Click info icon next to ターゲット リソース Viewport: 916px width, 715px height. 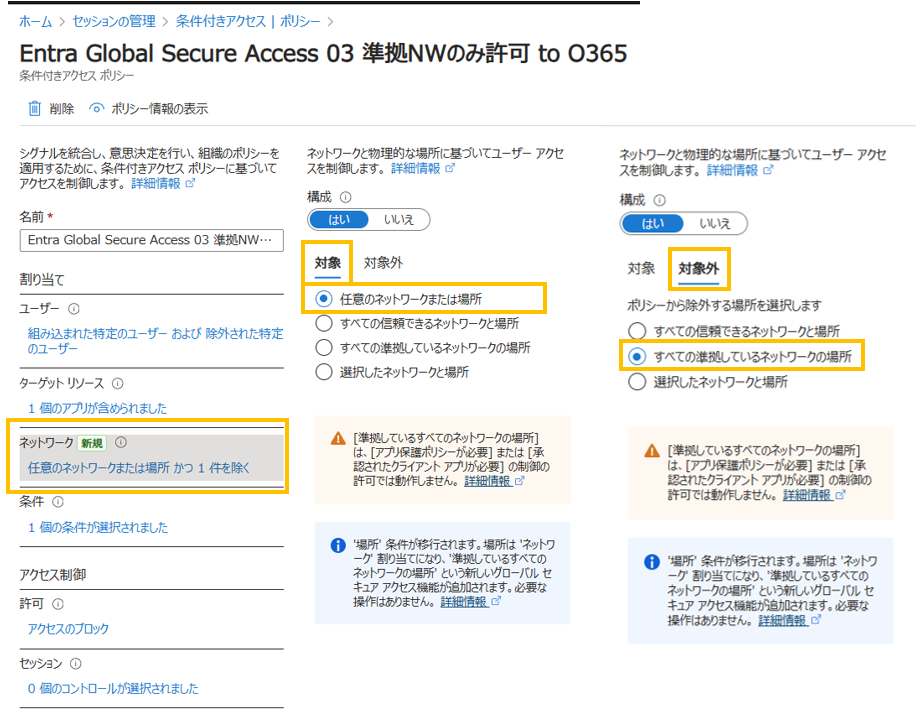tap(117, 383)
